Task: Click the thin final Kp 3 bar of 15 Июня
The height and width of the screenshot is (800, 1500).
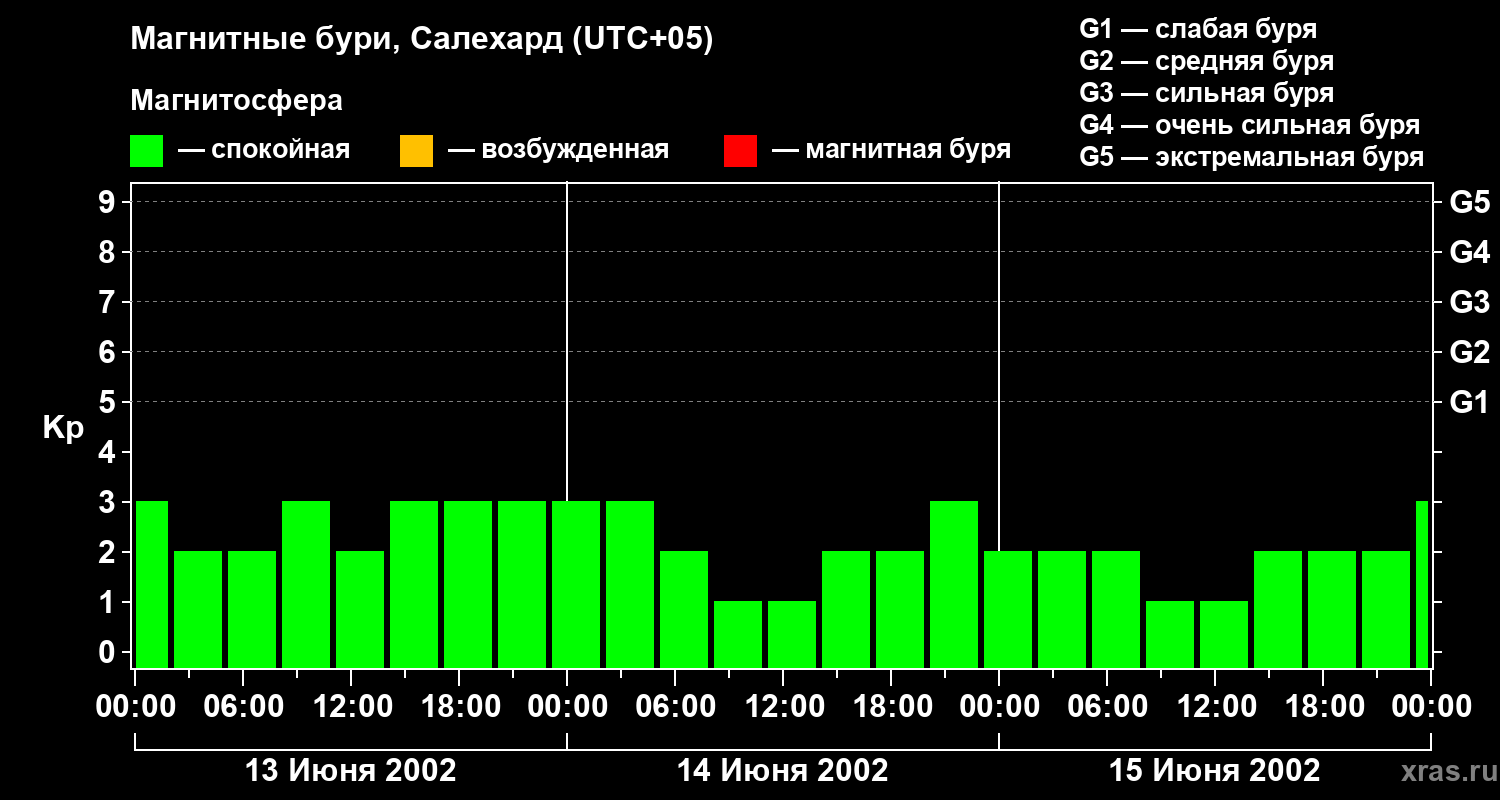Action: point(1422,584)
